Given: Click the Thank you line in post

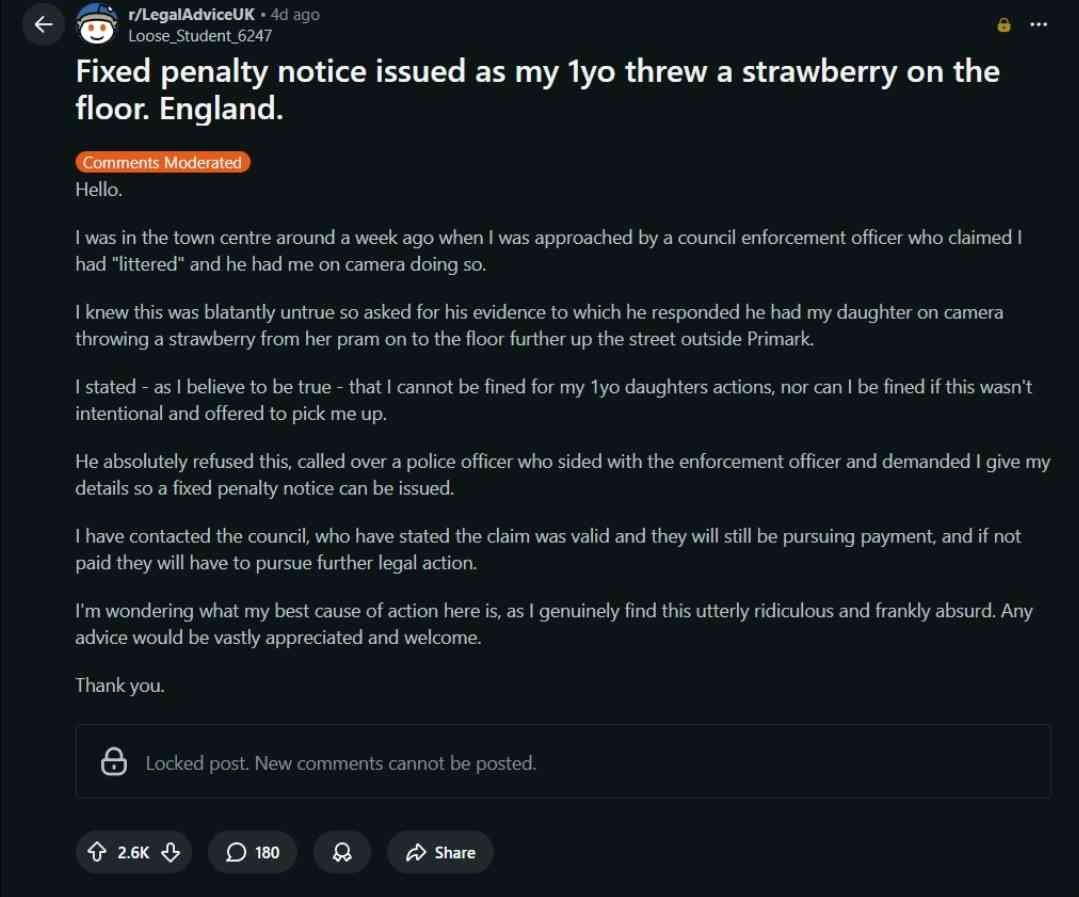Looking at the screenshot, I should (x=120, y=686).
